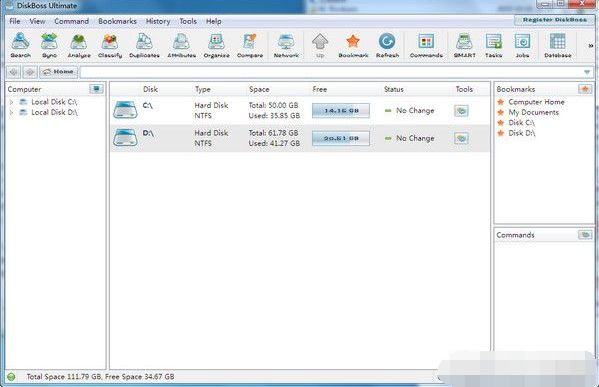Open the Attributes tool

[181, 45]
